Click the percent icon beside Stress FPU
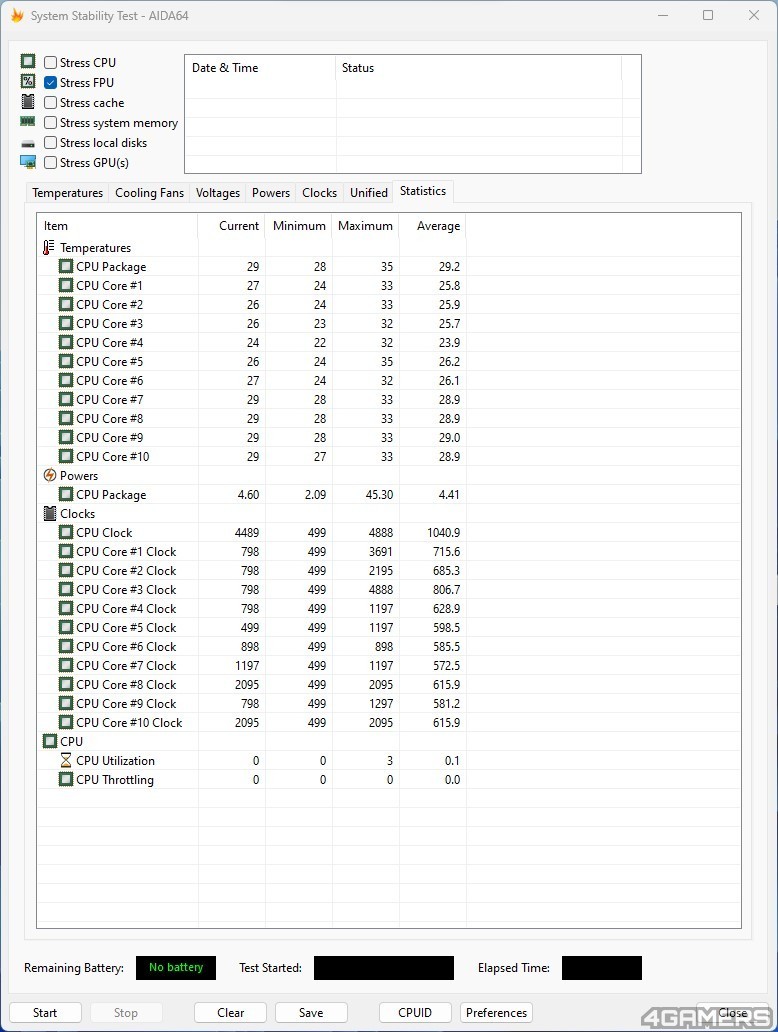This screenshot has width=778, height=1032. point(28,81)
